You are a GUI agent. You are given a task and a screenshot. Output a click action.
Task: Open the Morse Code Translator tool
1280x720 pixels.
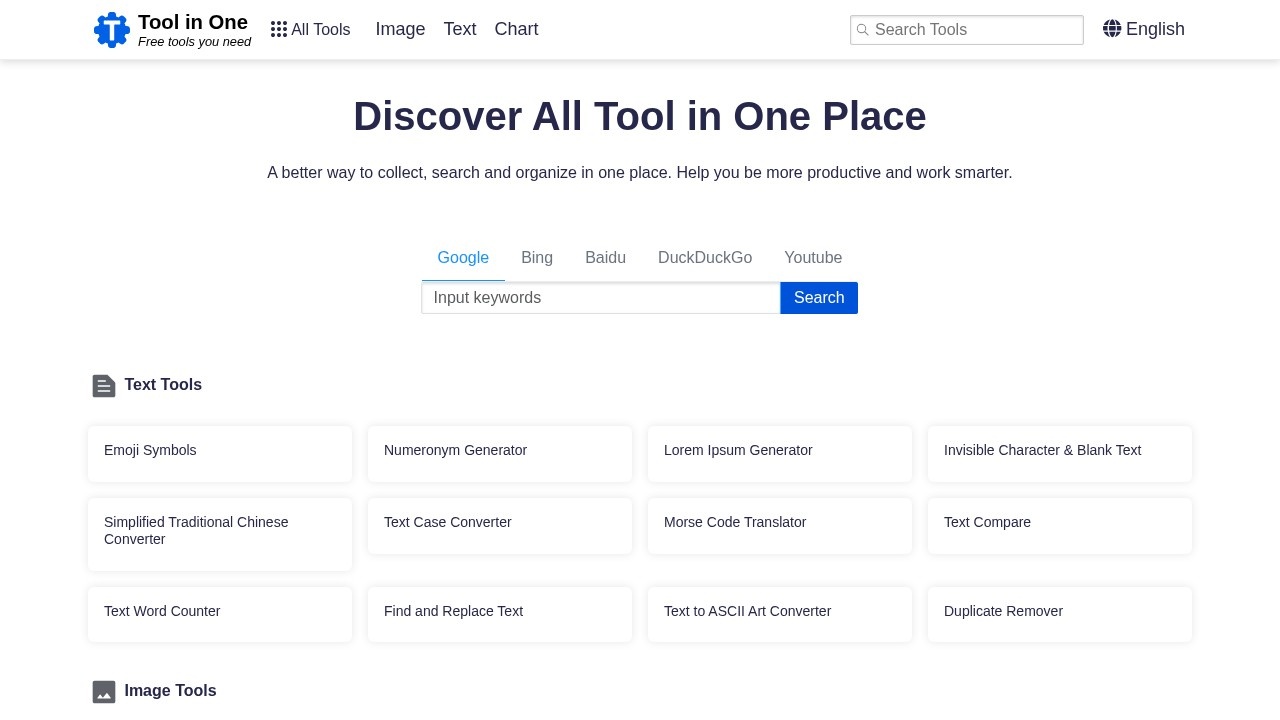(780, 525)
